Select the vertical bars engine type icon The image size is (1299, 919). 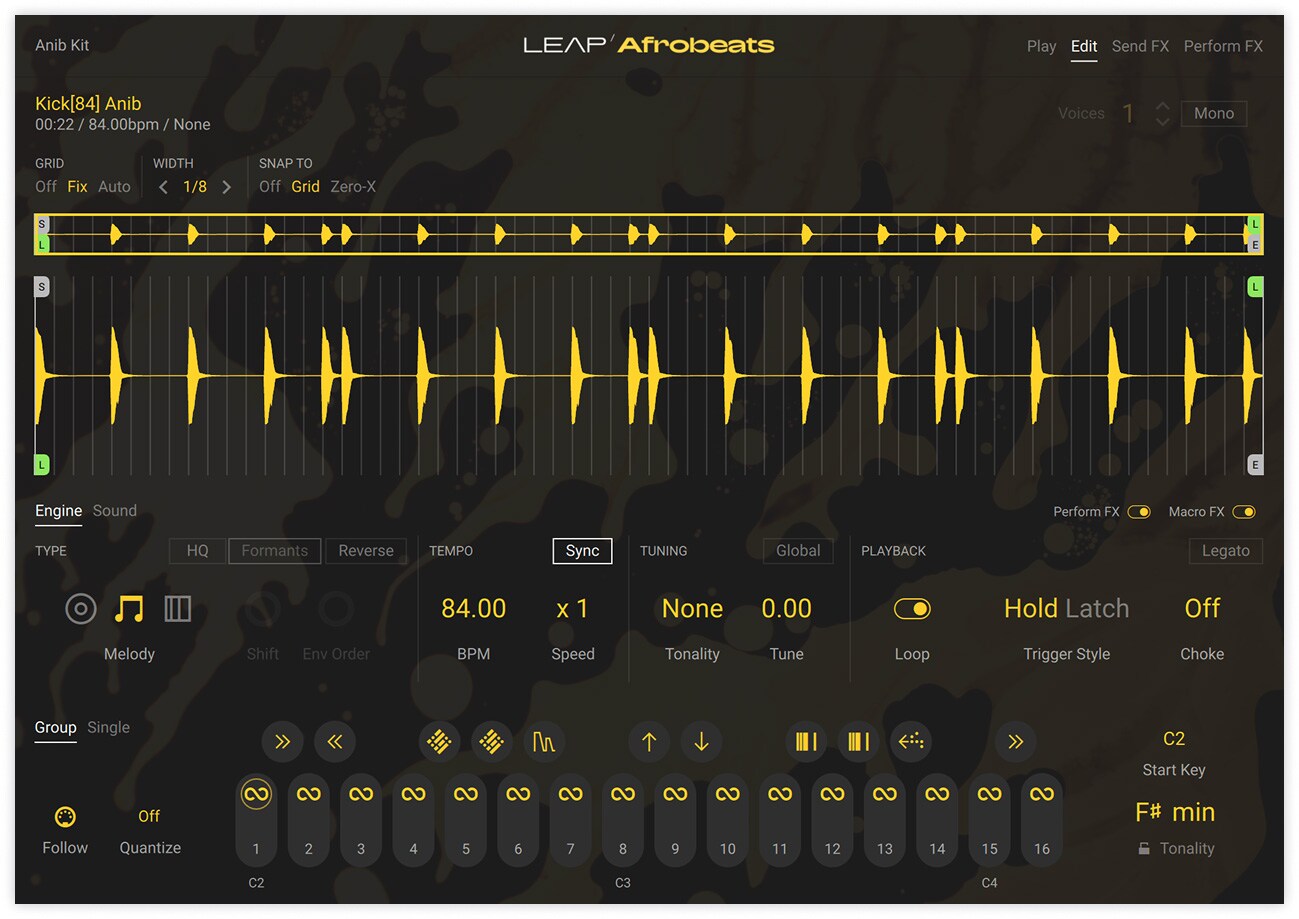(x=177, y=608)
